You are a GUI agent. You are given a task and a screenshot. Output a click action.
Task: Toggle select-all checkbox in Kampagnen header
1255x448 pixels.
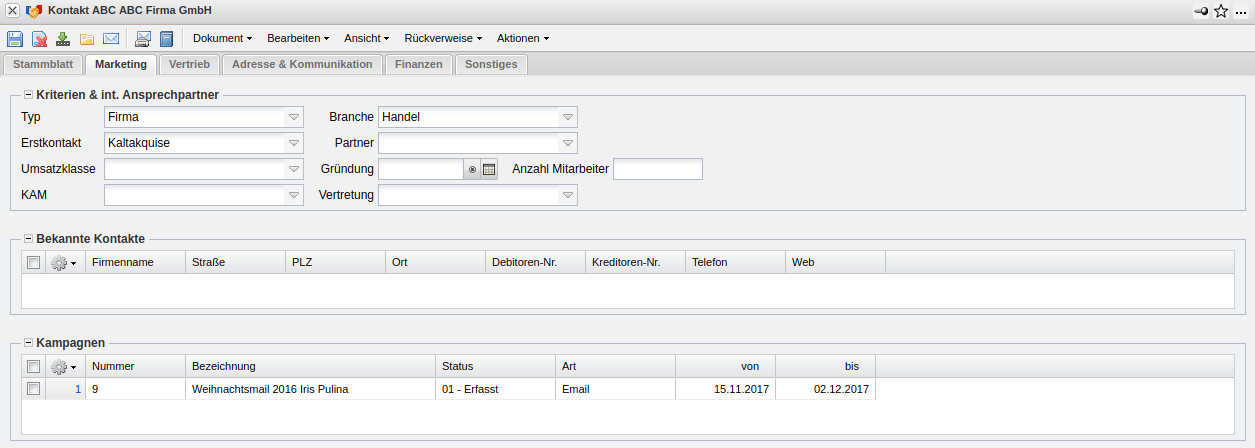(34, 366)
